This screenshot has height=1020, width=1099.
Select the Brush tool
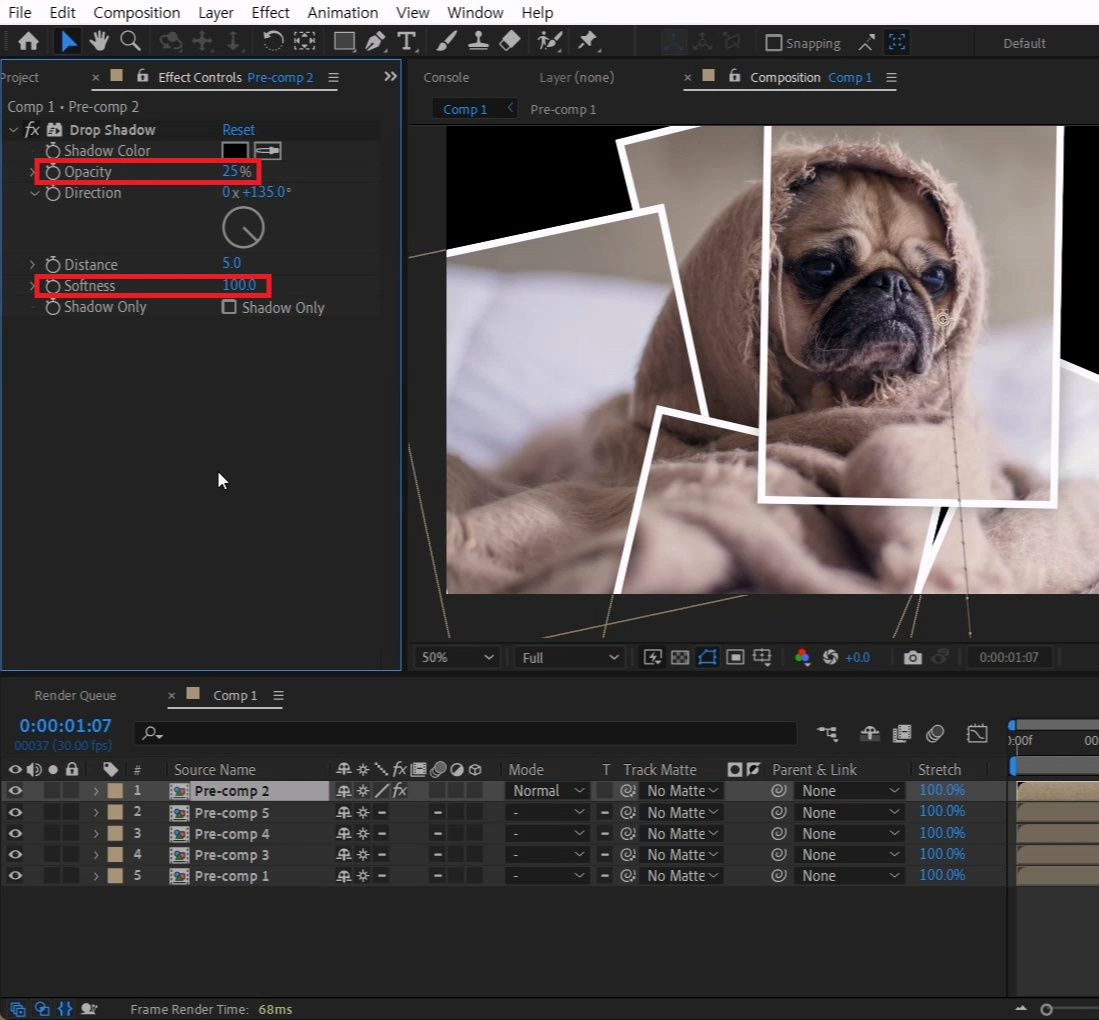tap(446, 42)
